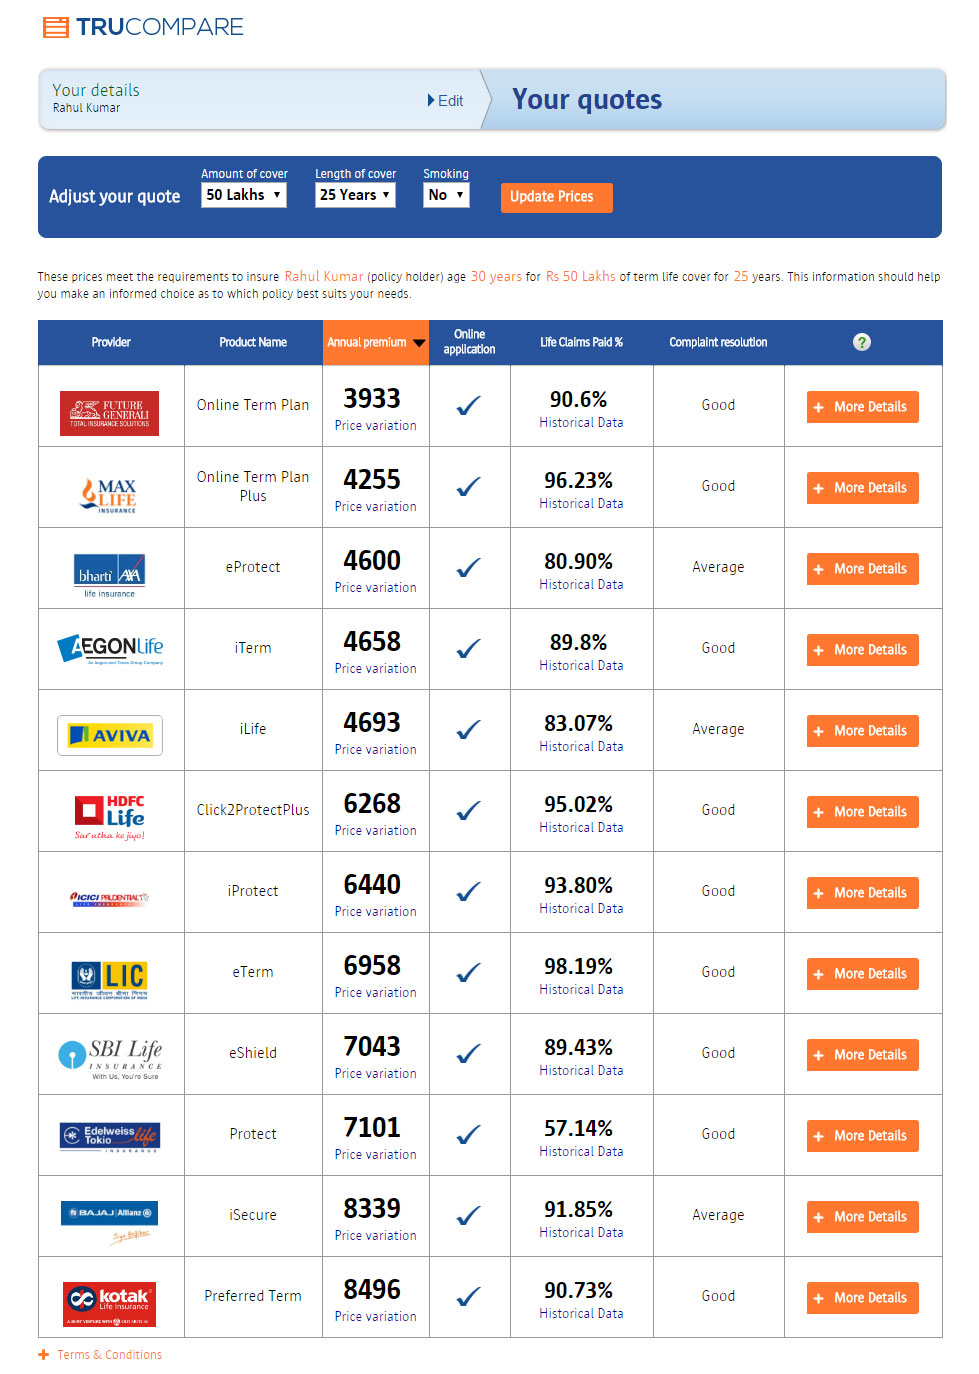Open the help question mark icon
Screen dimensions: 979x1374
pyautogui.click(x=862, y=342)
